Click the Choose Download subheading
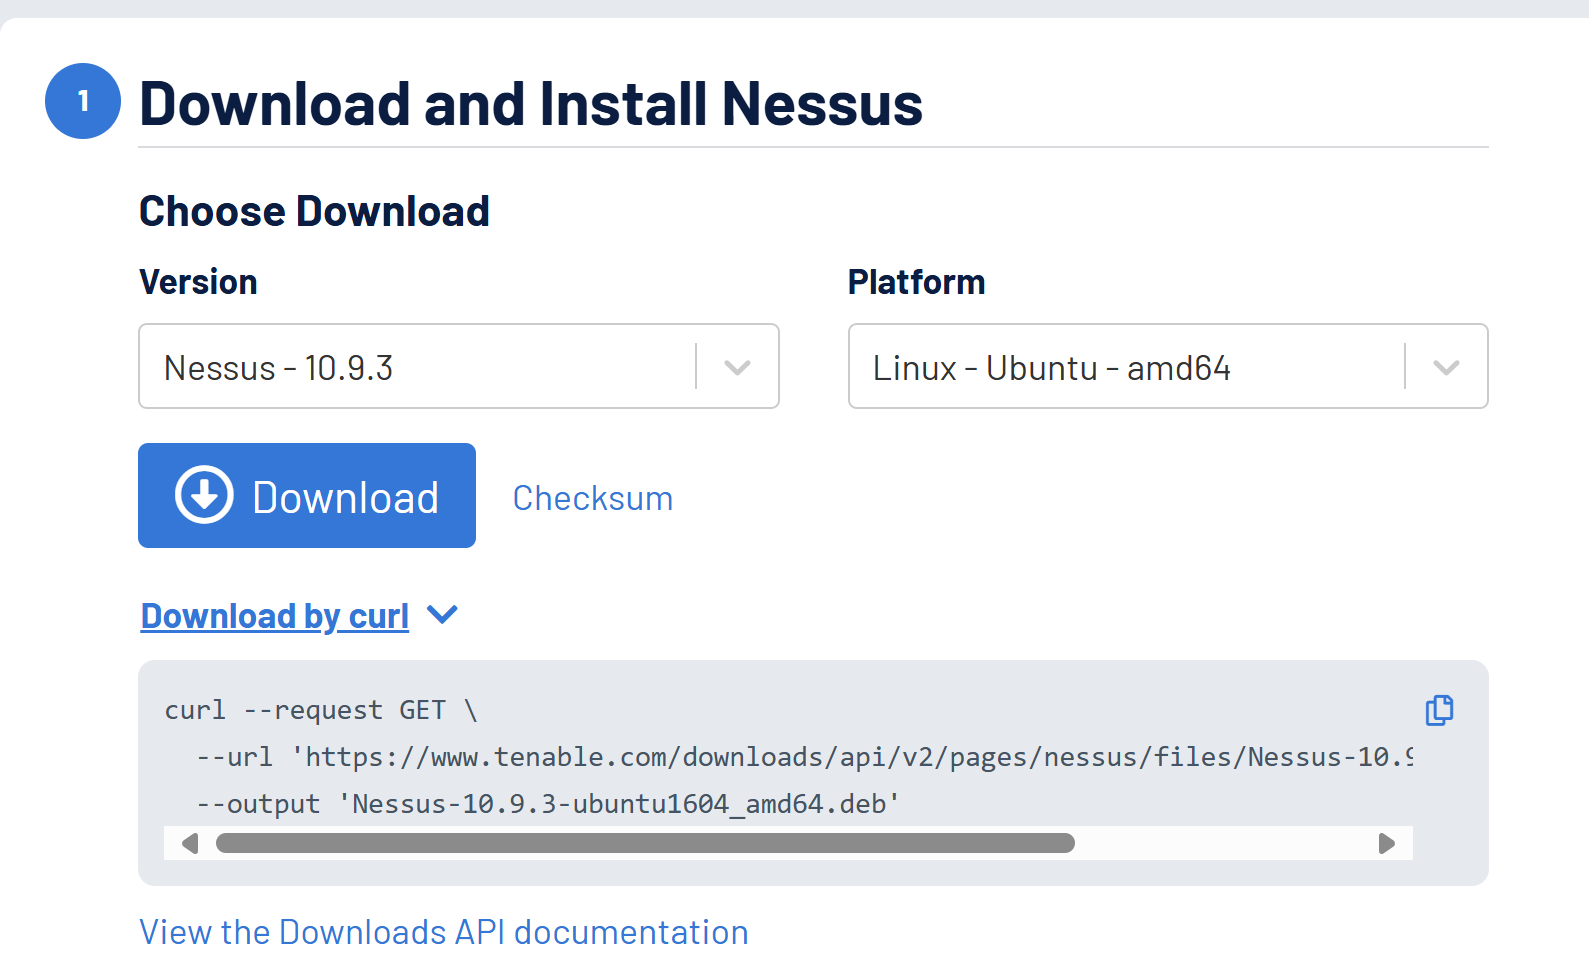1589x967 pixels. (314, 211)
